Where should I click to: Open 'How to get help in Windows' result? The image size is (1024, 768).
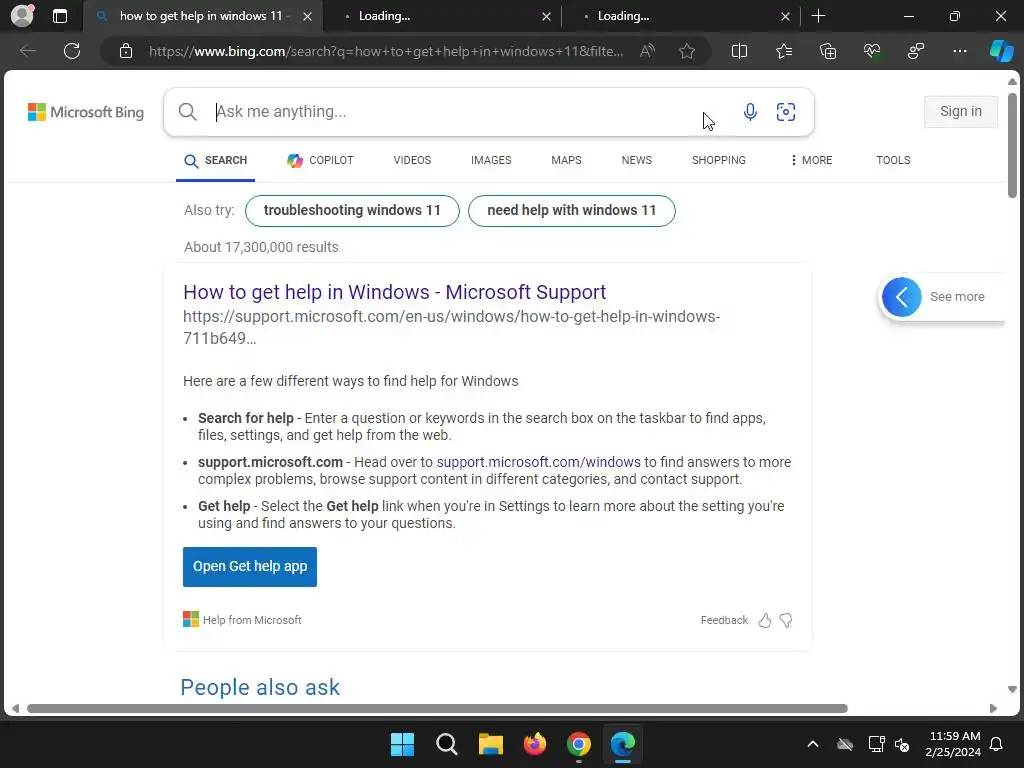coord(394,292)
